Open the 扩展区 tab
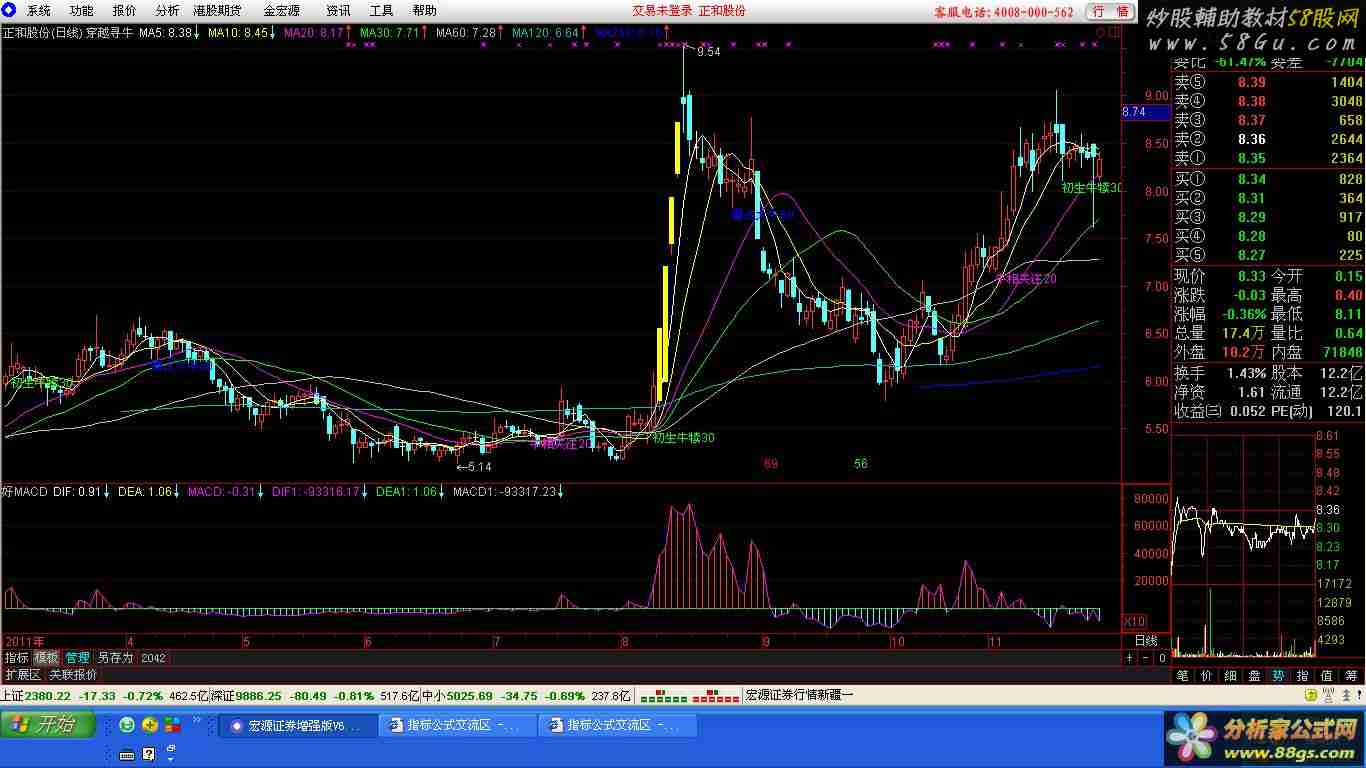Viewport: 1366px width, 768px height. (22, 675)
